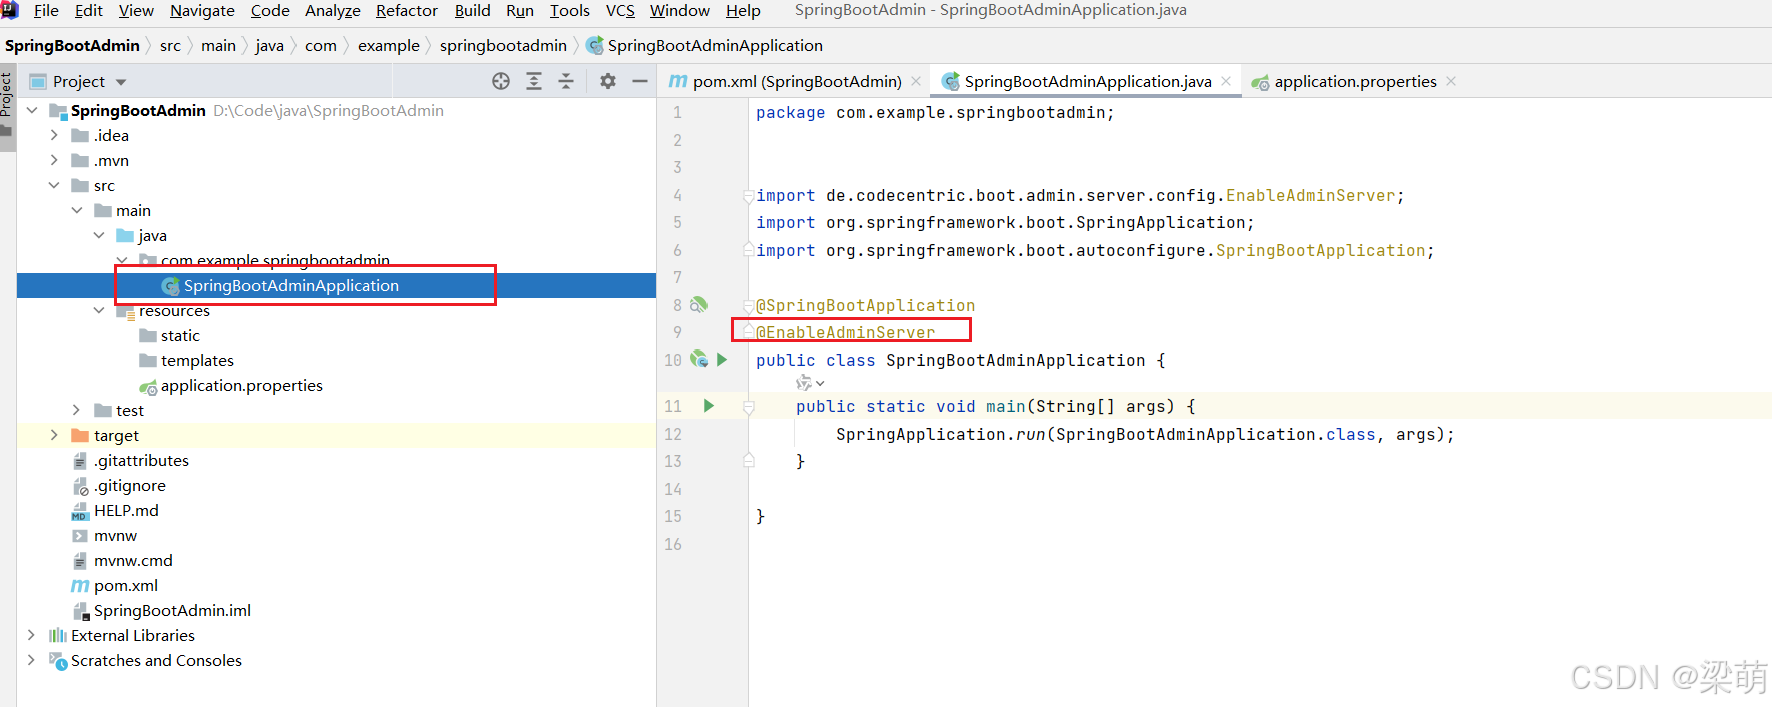Viewport: 1772px width, 707px height.
Task: Collapse the src folder
Action: pyautogui.click(x=54, y=185)
